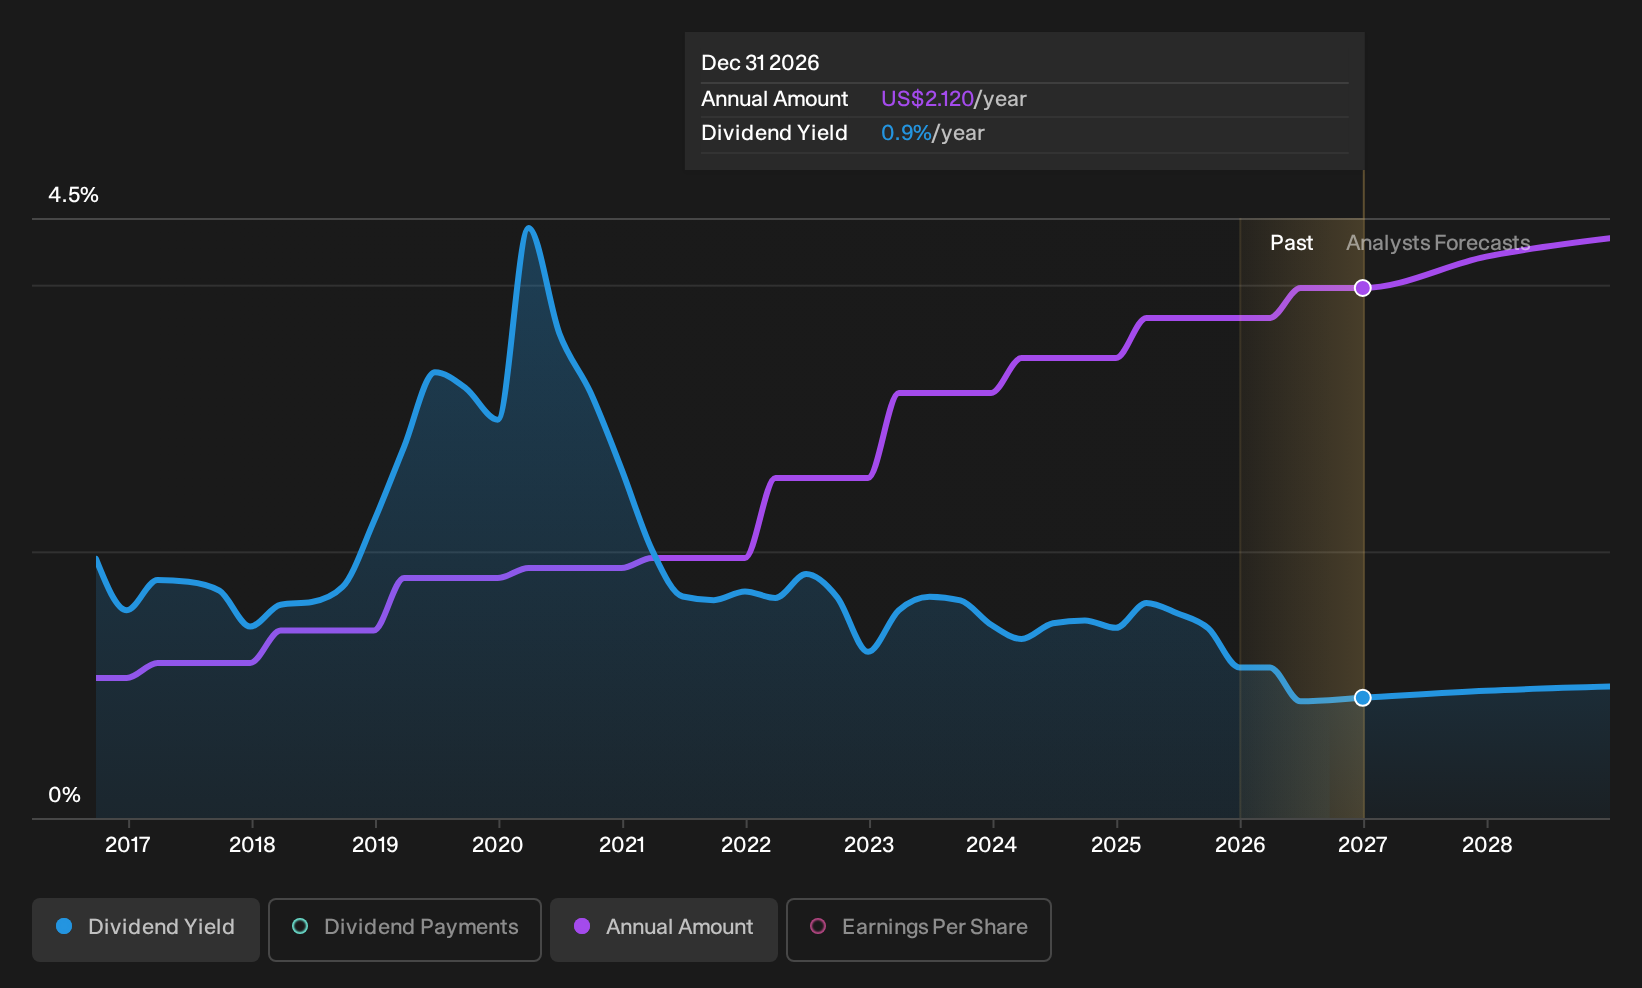Click the Analysts Forecasts label
1642x988 pixels.
(1438, 243)
